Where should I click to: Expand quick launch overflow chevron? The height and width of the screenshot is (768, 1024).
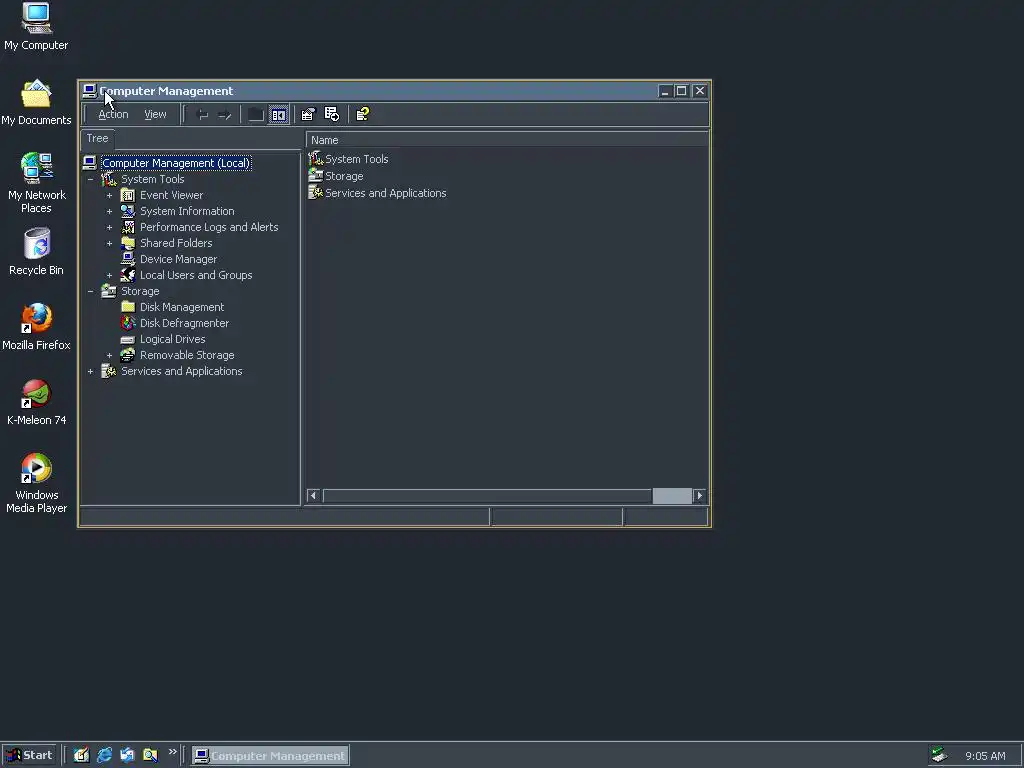(x=172, y=752)
